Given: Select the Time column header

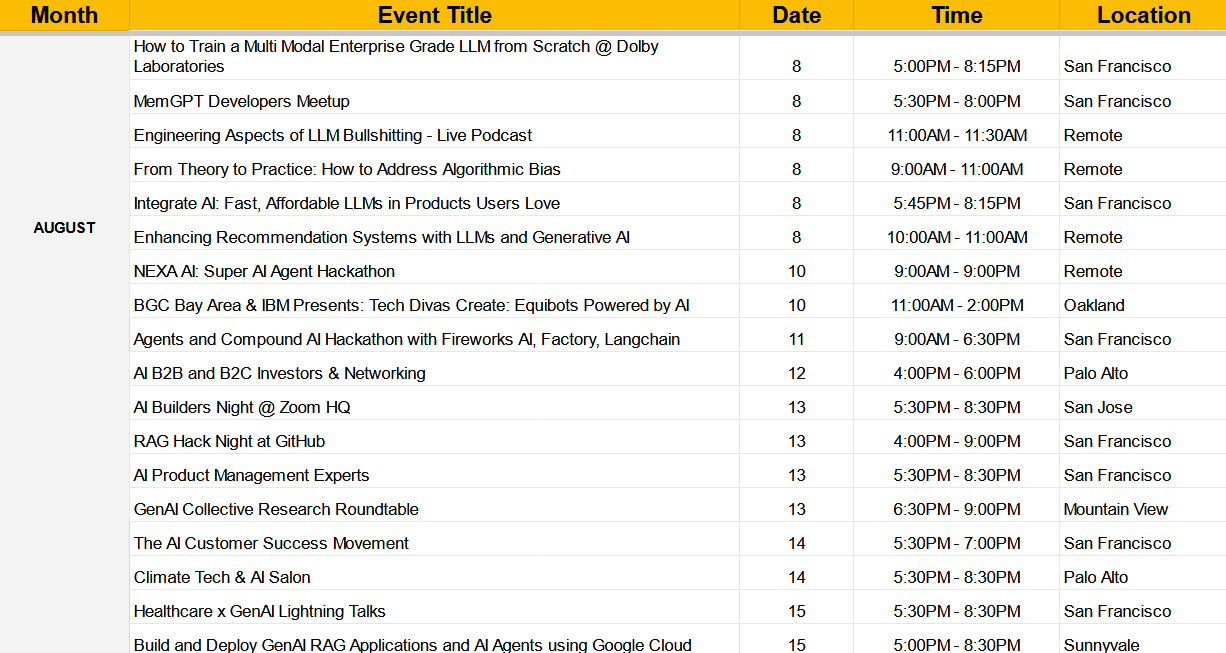Looking at the screenshot, I should [x=956, y=15].
